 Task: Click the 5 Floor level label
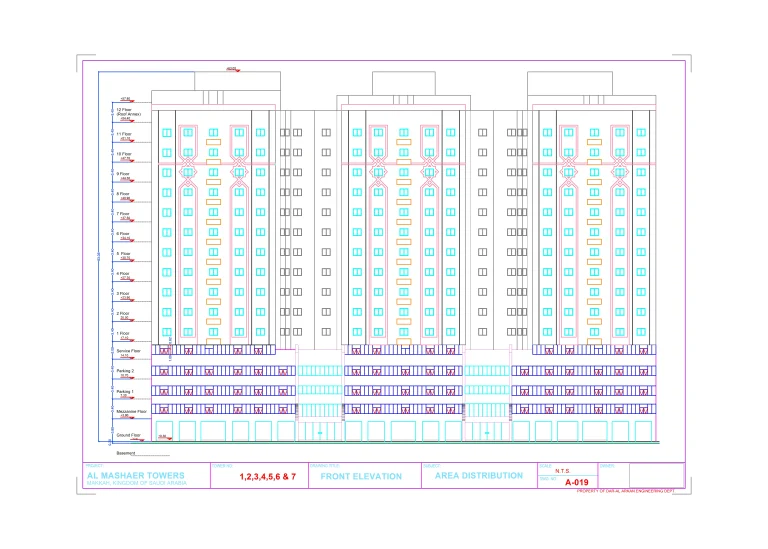coord(124,253)
